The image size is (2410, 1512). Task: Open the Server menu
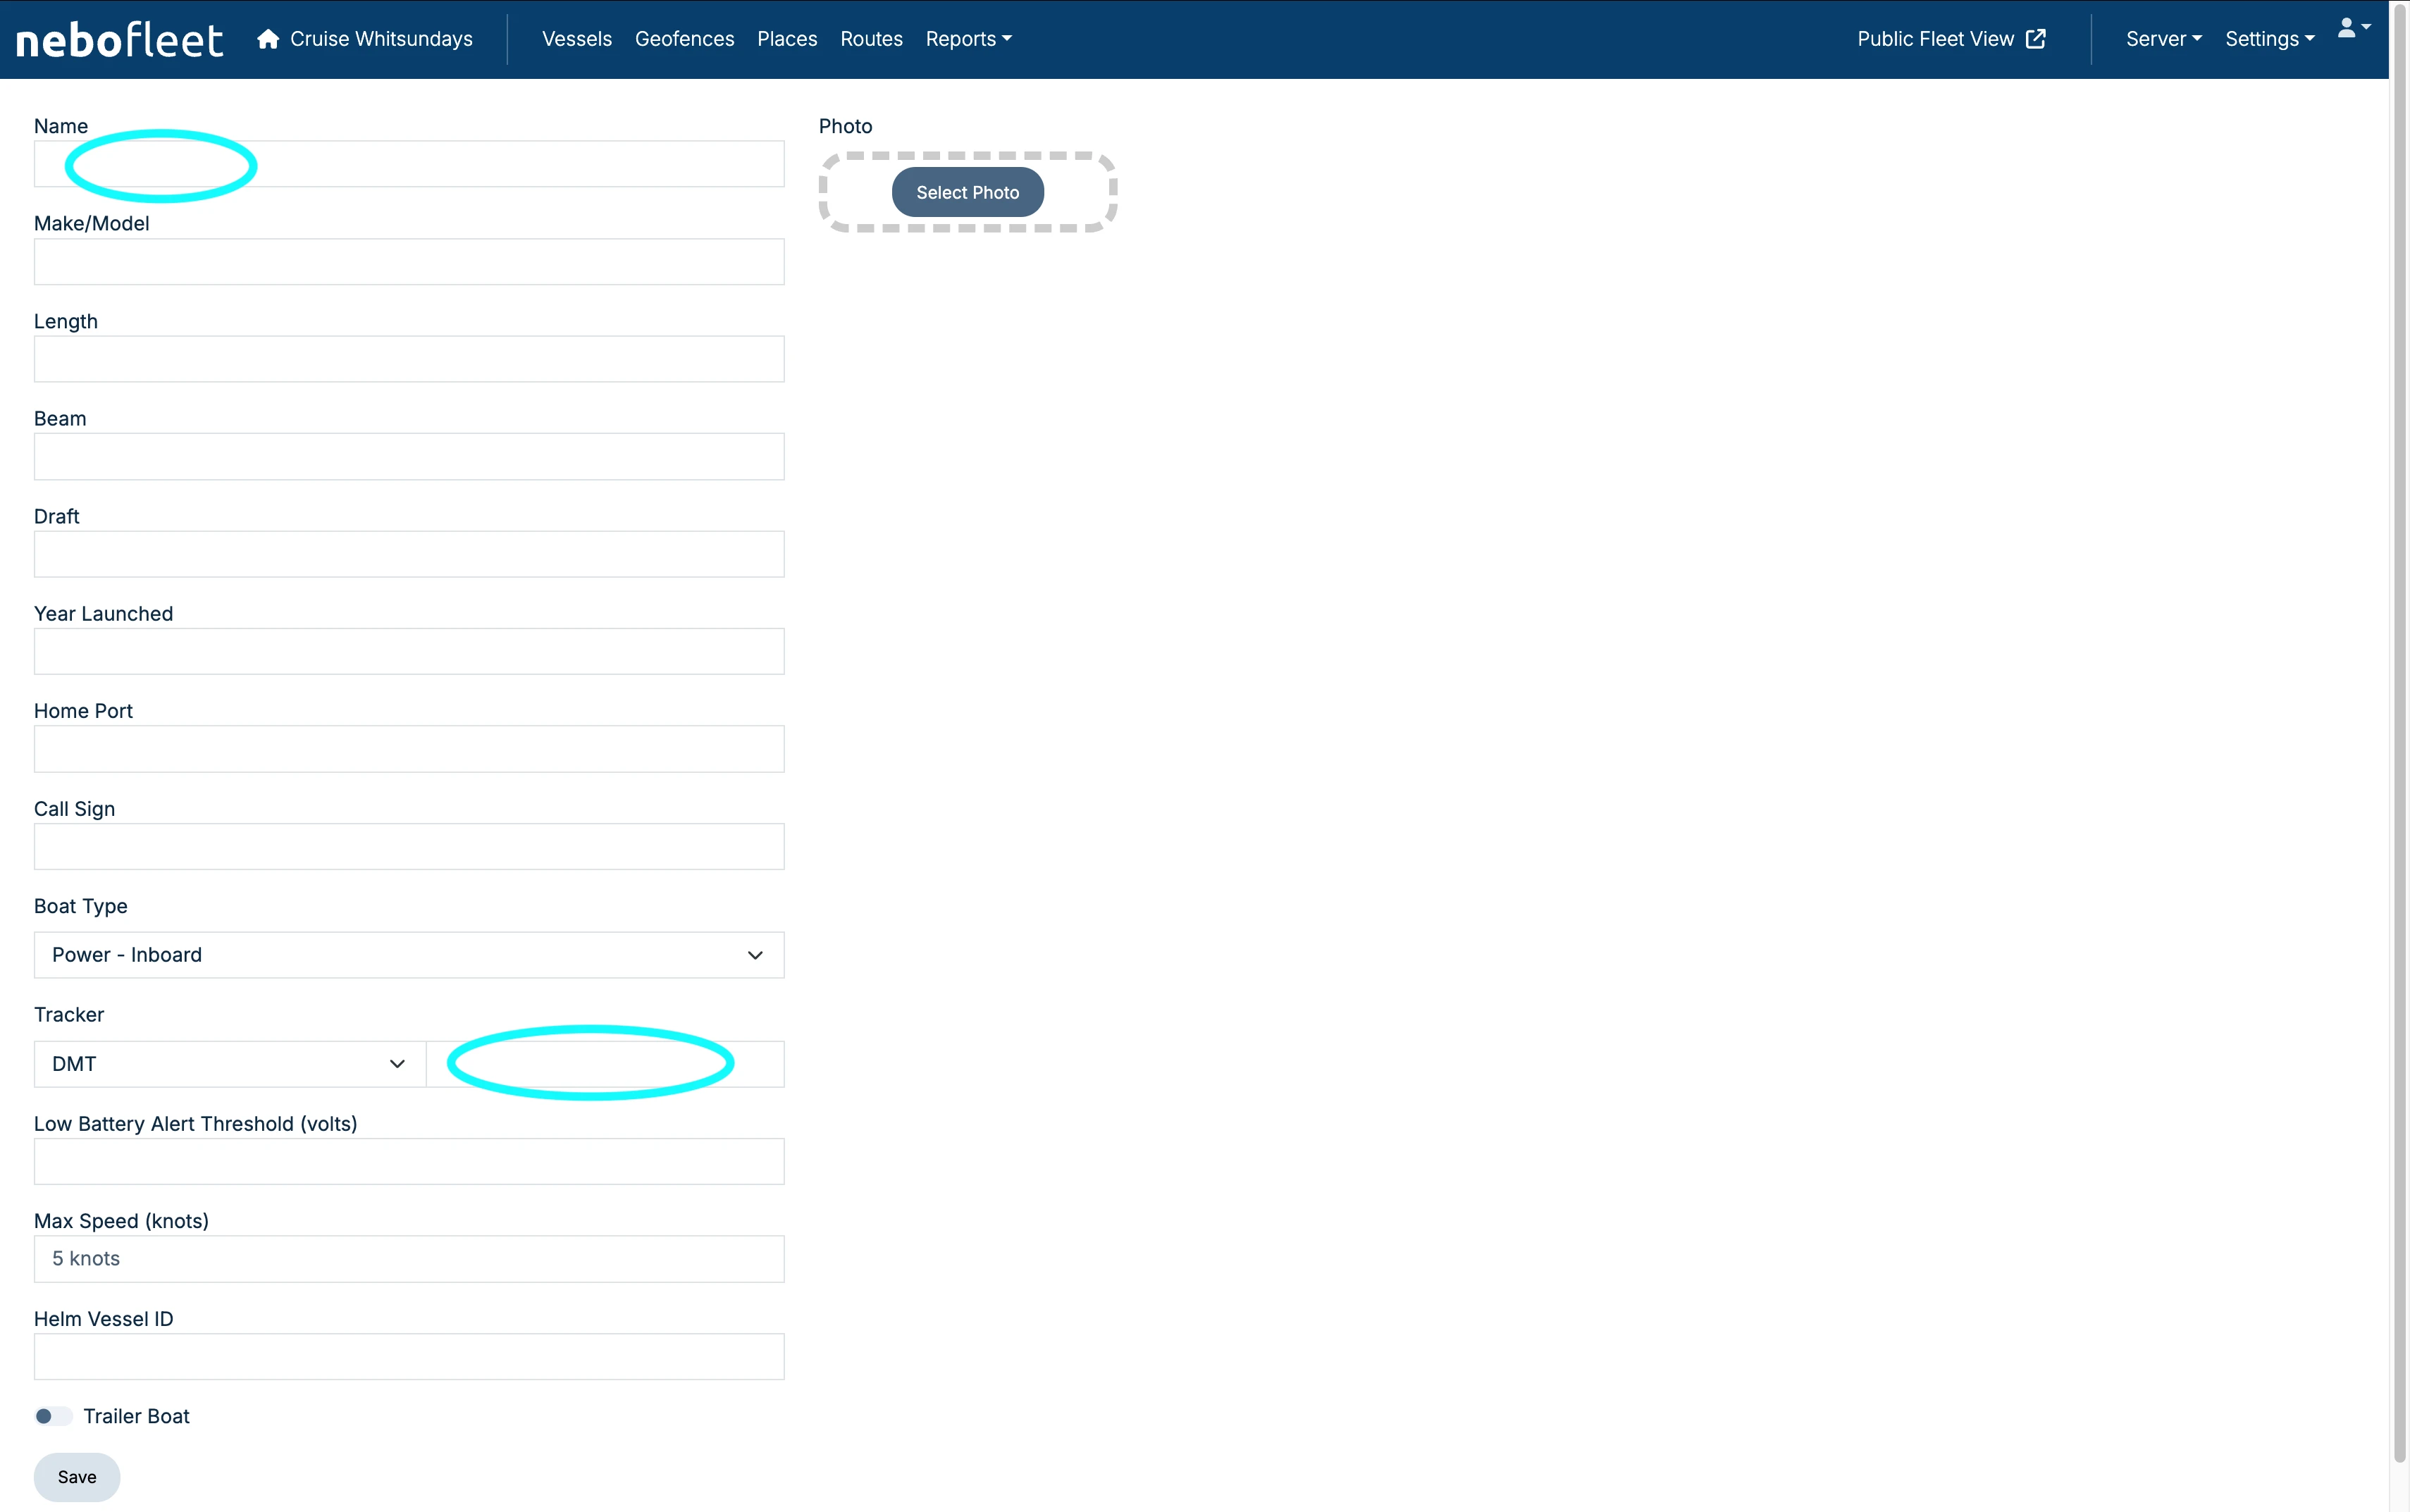click(2163, 39)
